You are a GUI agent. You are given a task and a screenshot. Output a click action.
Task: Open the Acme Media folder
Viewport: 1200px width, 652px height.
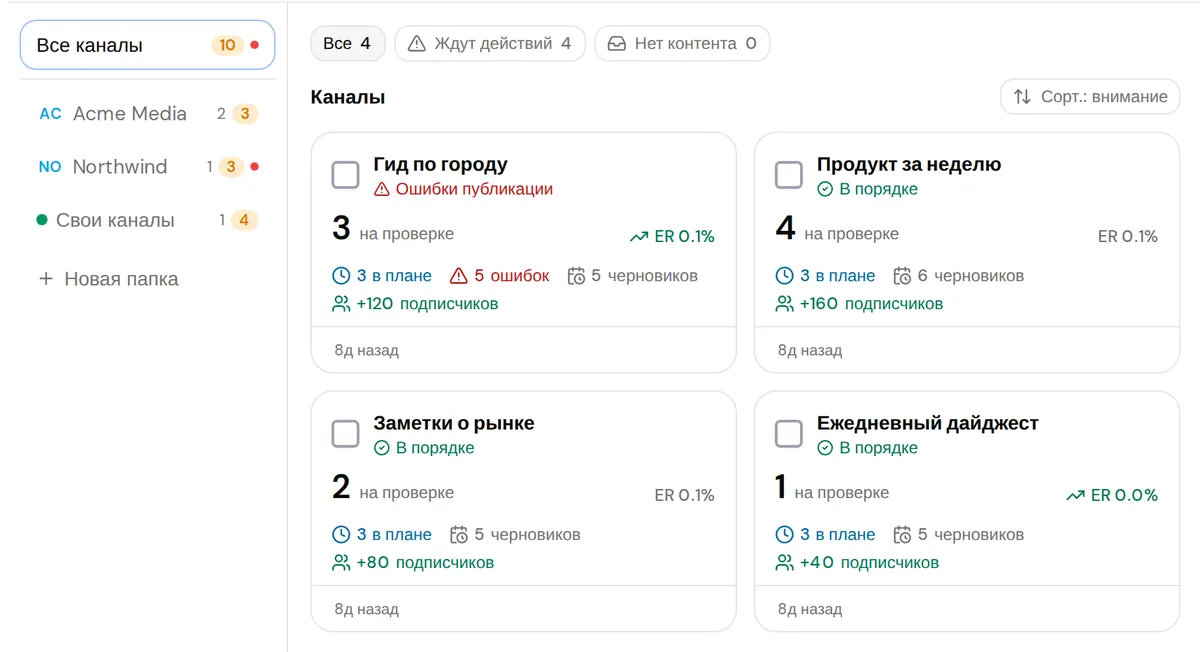point(147,114)
